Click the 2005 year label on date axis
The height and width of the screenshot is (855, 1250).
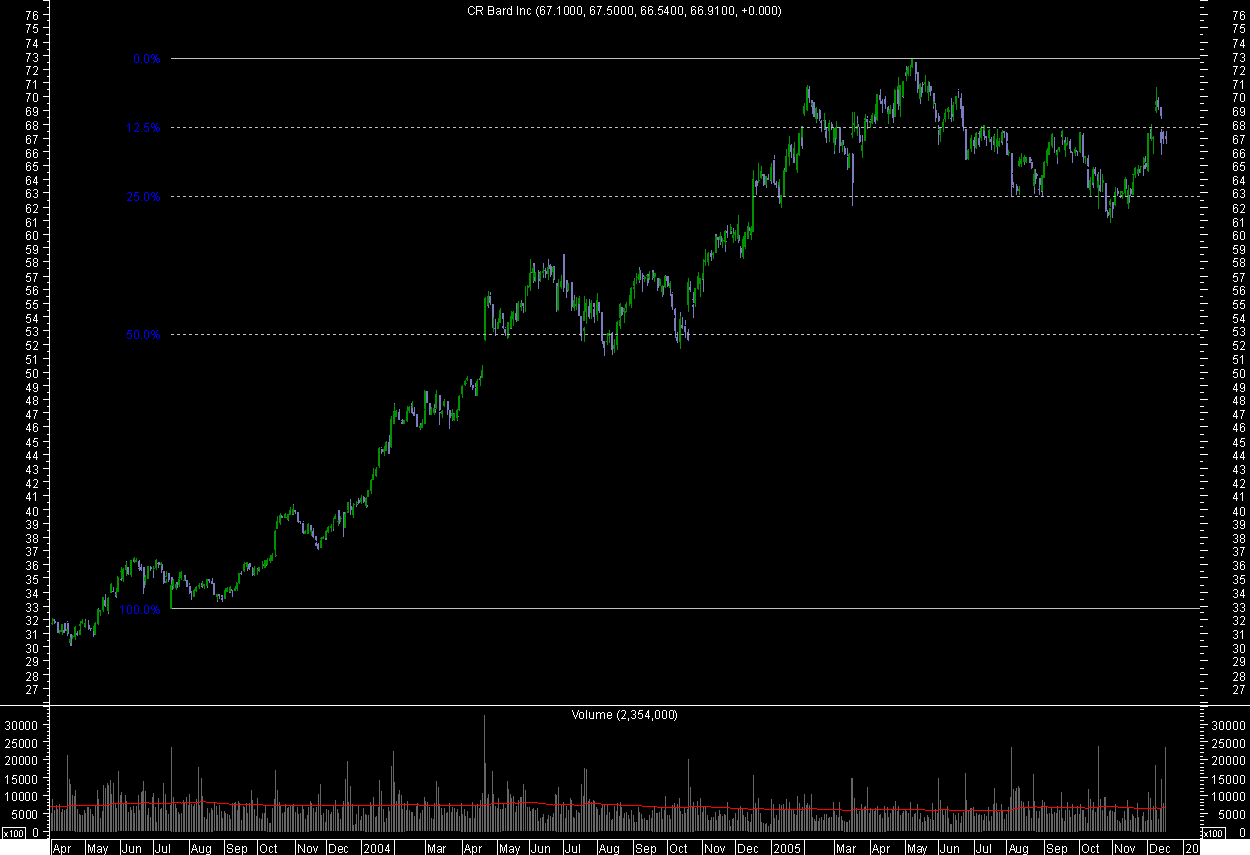pos(788,848)
